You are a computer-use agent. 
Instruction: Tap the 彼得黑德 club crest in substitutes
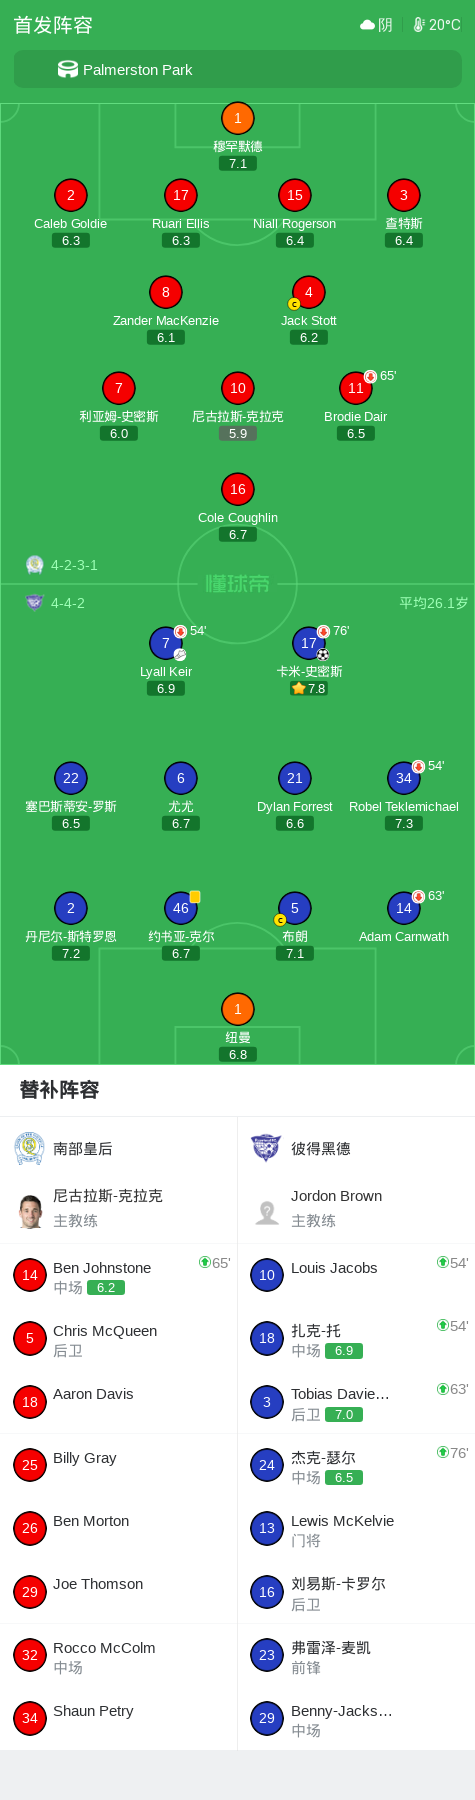click(x=266, y=1148)
